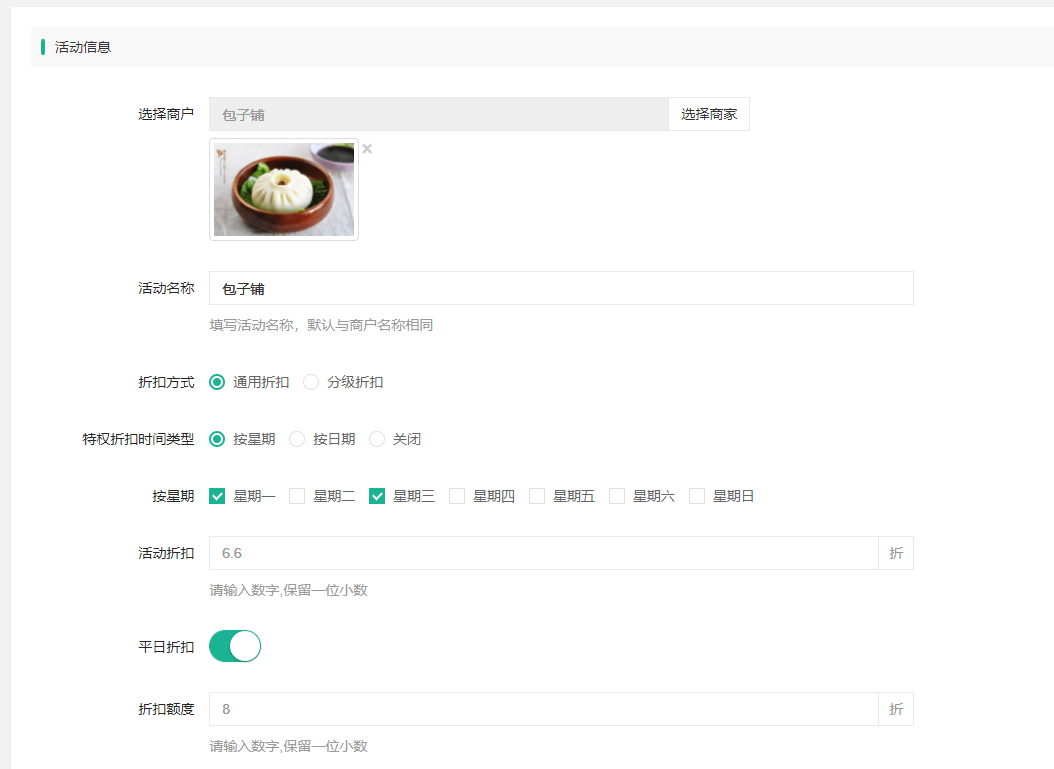Toggle off the 平日折扣 switch
This screenshot has width=1054, height=769.
(235, 646)
